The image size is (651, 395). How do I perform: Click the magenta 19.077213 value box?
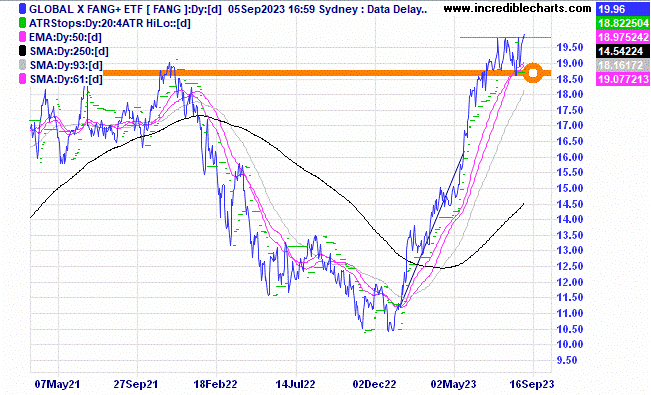pyautogui.click(x=622, y=79)
